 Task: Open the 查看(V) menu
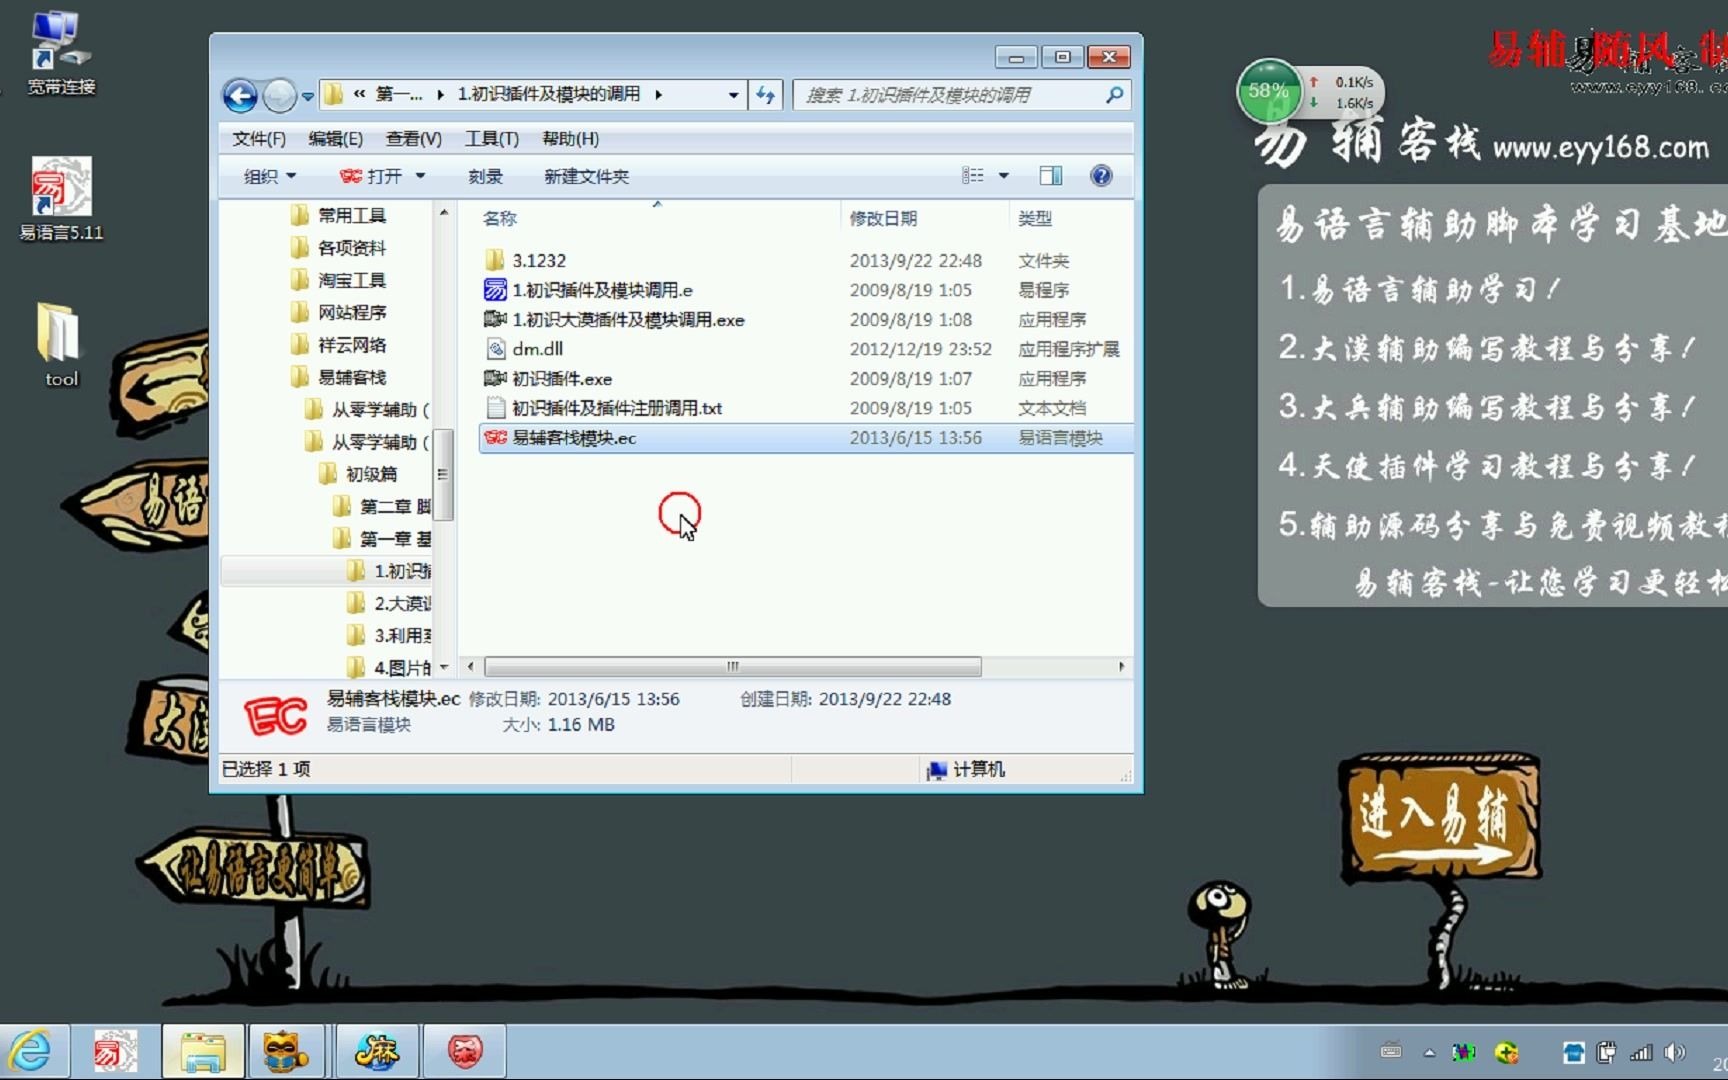tap(414, 139)
